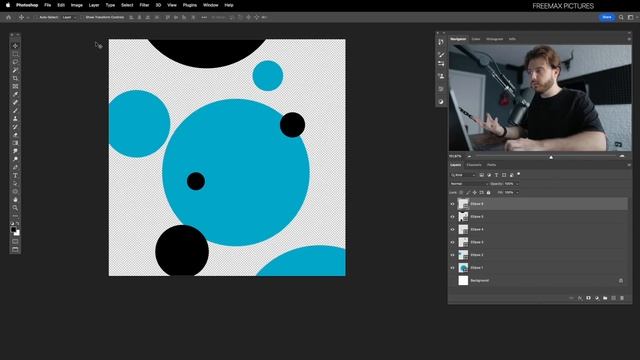Select the Frame tool

16,87
